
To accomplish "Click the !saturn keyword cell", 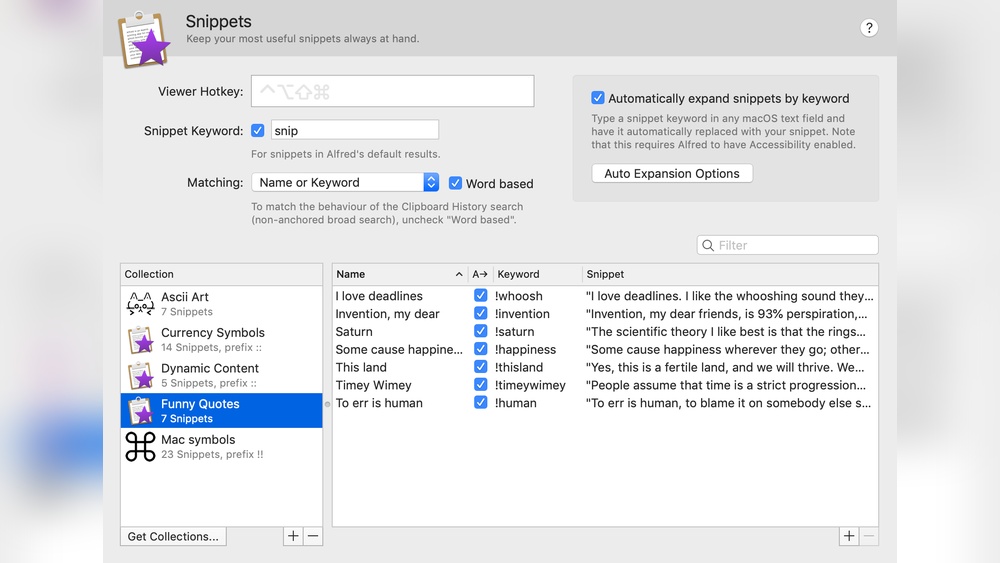I will pyautogui.click(x=514, y=332).
